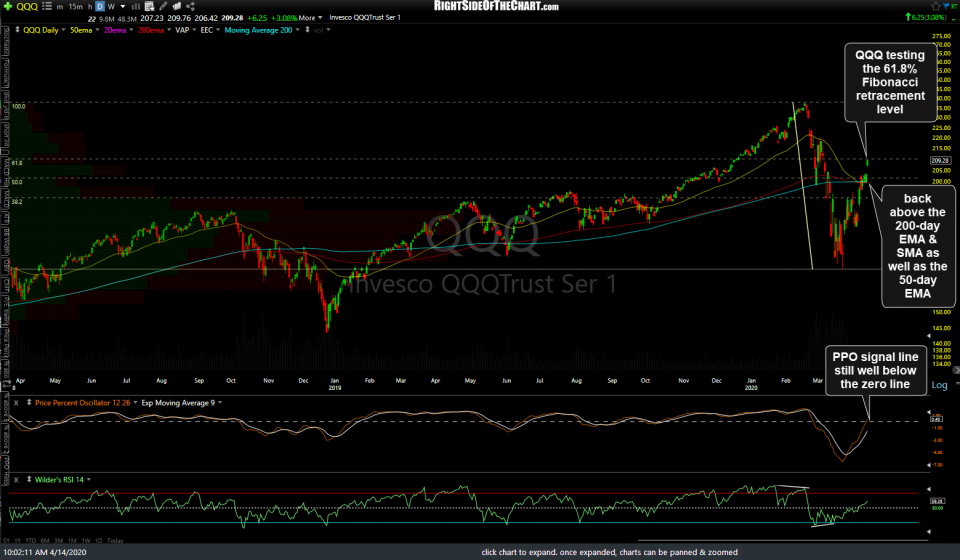The height and width of the screenshot is (560, 960).
Task: Close the Price Percent Oscillator pane with X
Action: point(16,403)
